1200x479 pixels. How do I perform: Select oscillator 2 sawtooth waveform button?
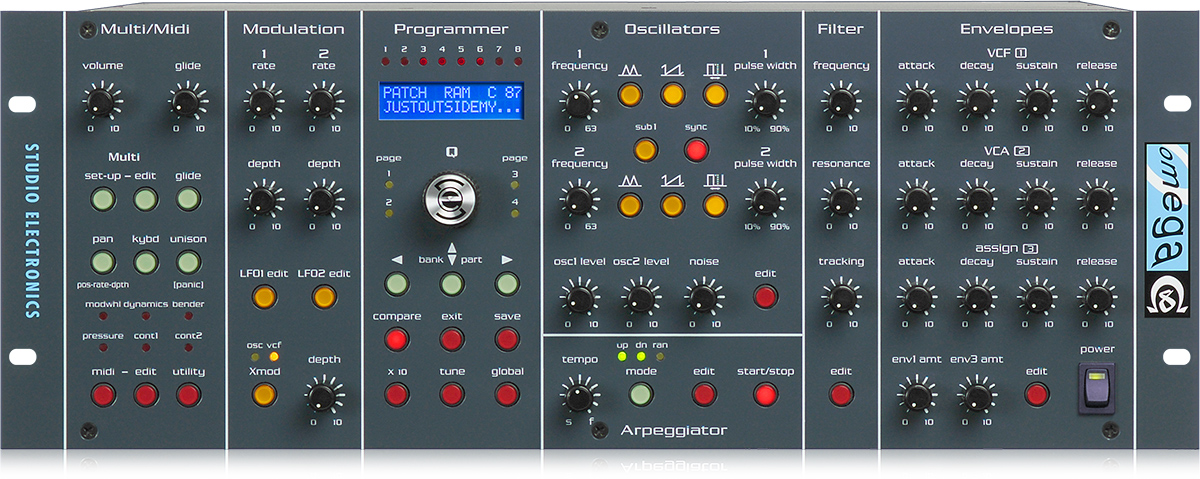point(671,205)
